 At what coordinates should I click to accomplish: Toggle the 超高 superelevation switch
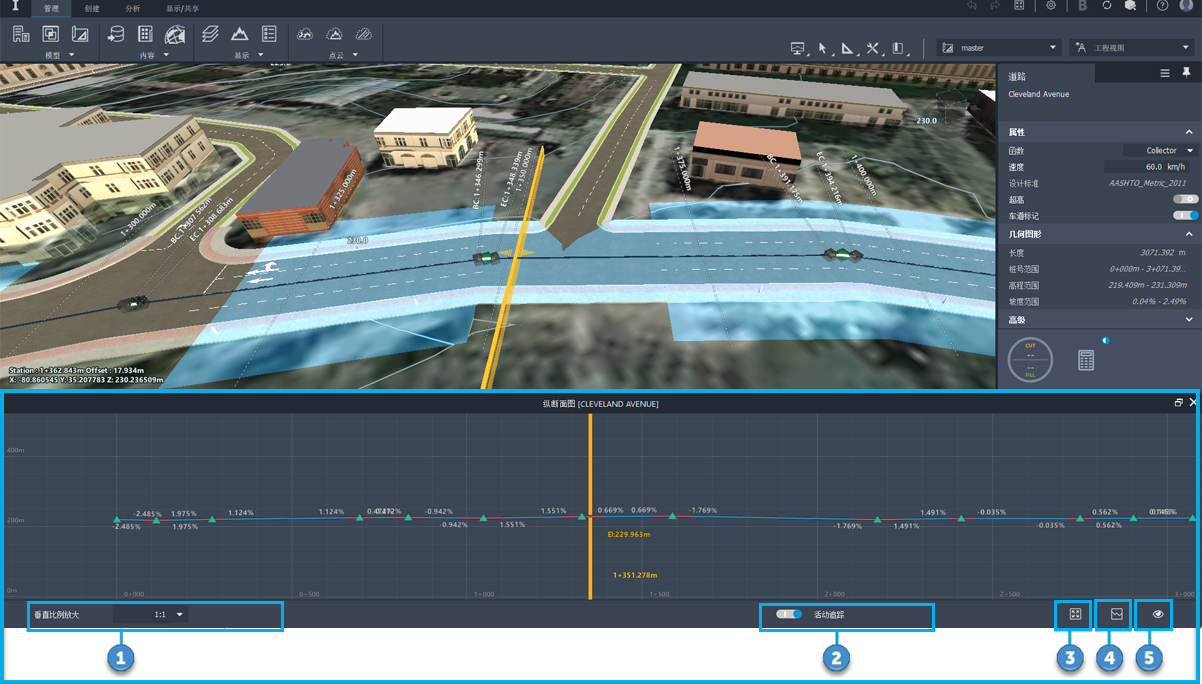(1185, 199)
